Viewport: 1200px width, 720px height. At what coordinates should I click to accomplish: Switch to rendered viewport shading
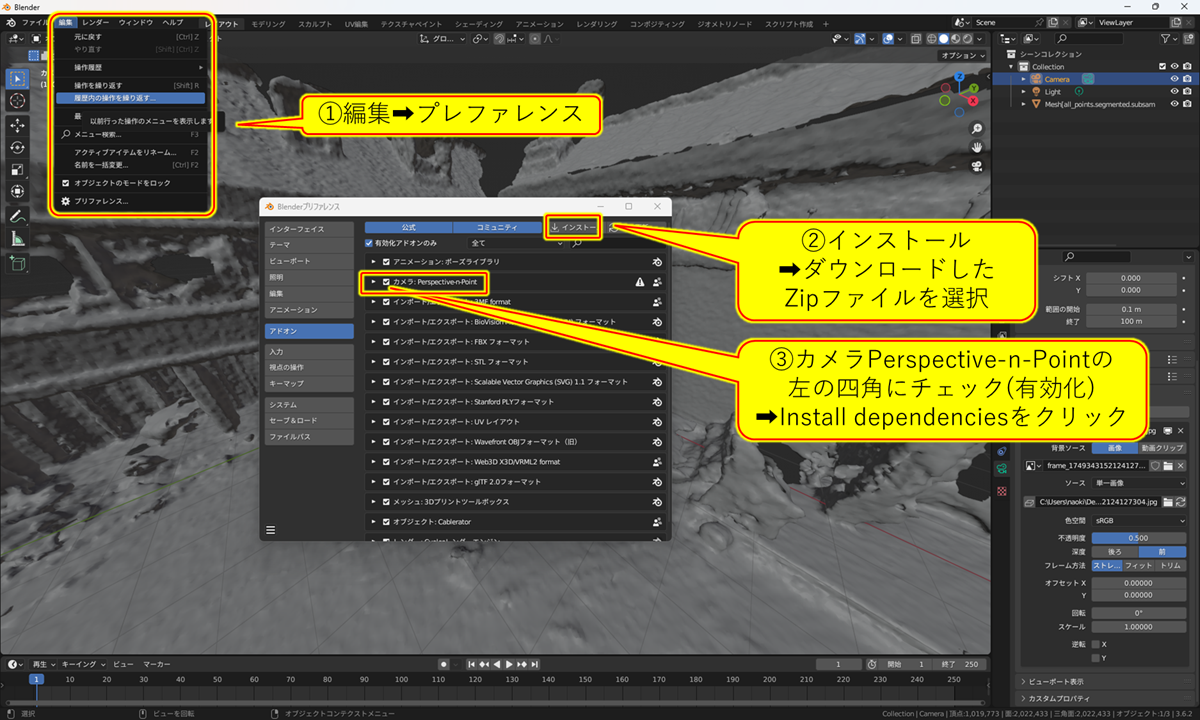tap(965, 39)
